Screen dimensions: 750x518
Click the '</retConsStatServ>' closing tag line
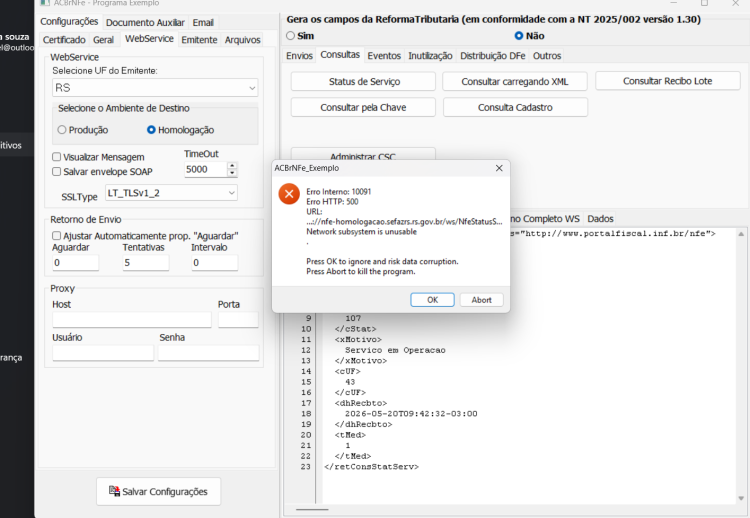pyautogui.click(x=371, y=466)
